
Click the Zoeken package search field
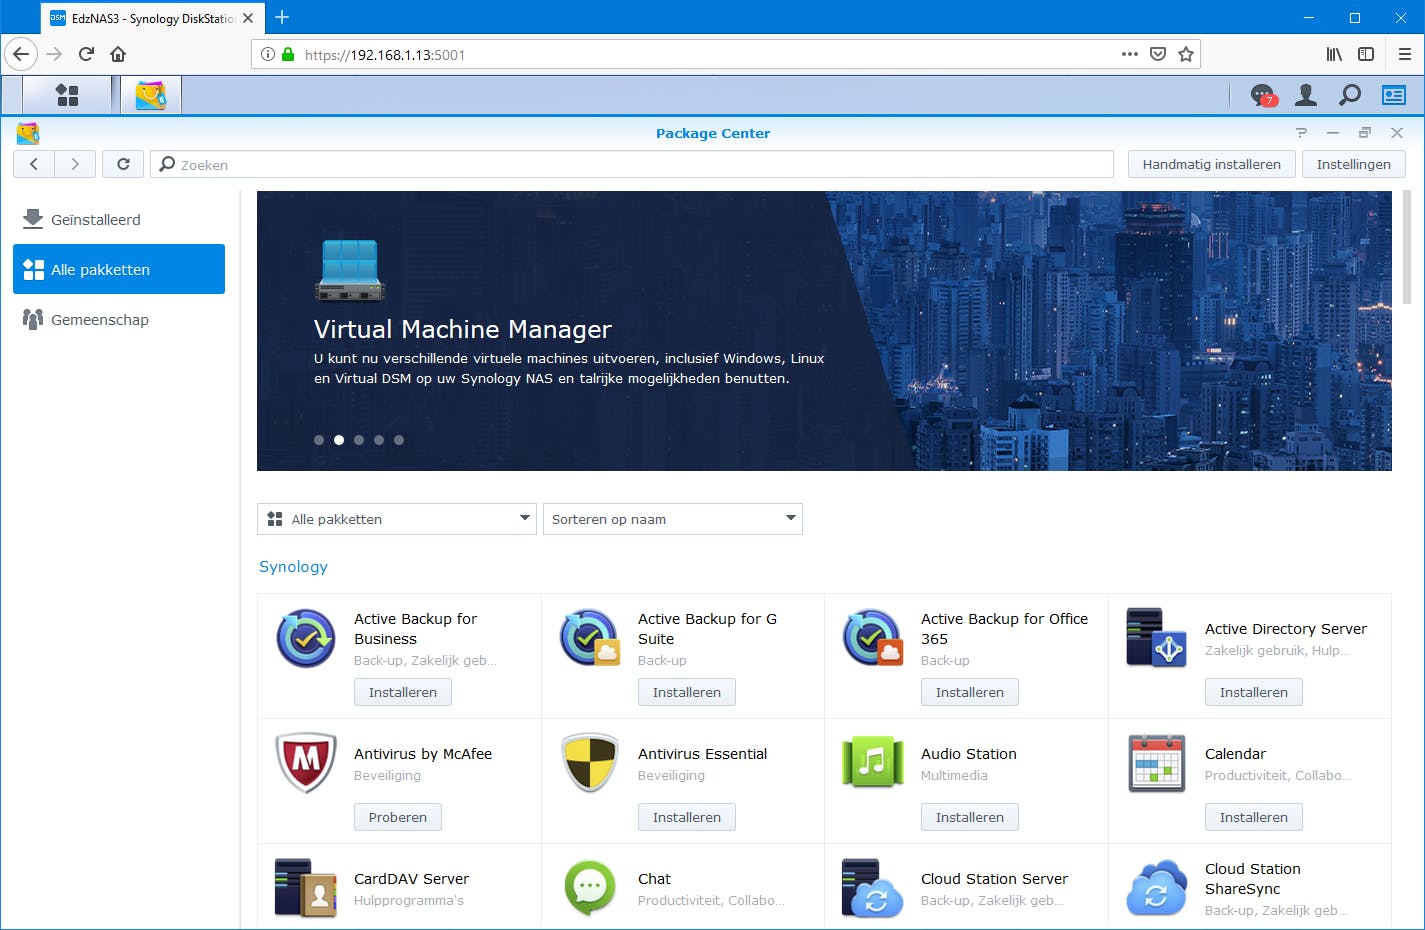pos(632,164)
